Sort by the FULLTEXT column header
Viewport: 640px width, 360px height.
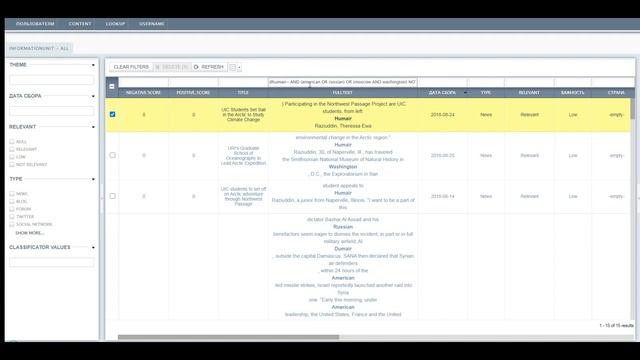[343, 93]
